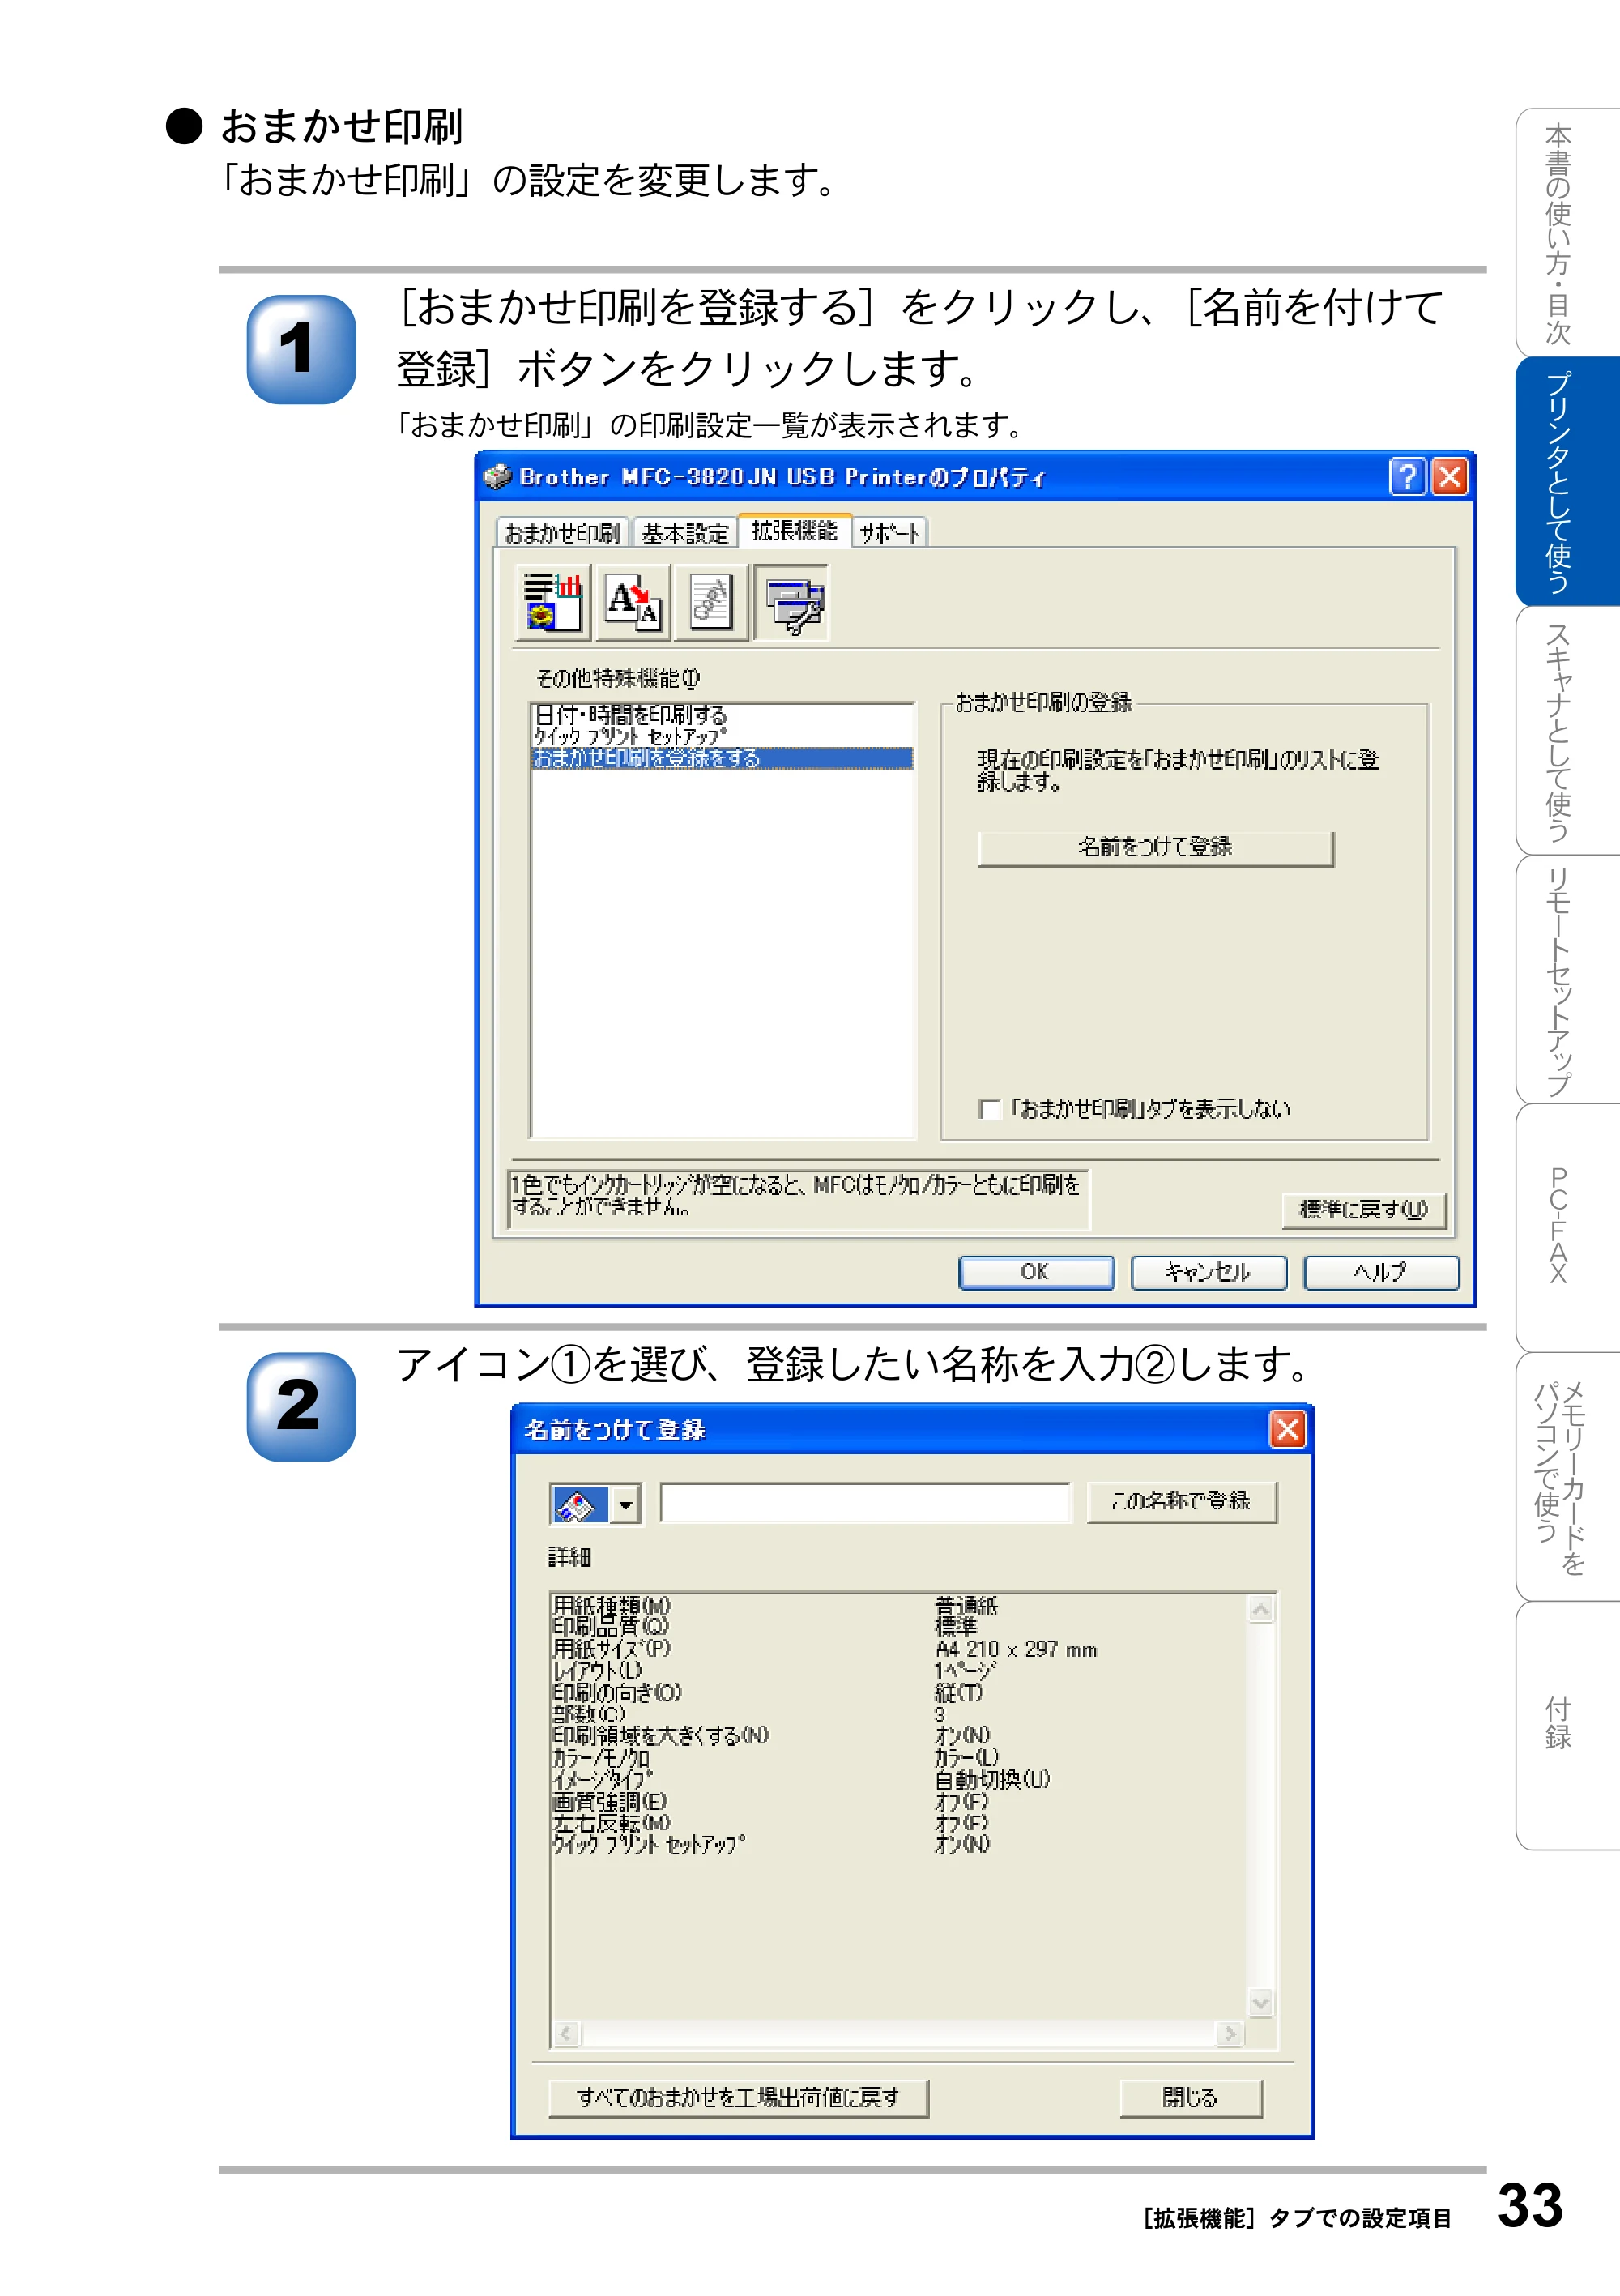Select 日付・時間を印刷する list item
The width and height of the screenshot is (1620, 2296).
click(722, 714)
